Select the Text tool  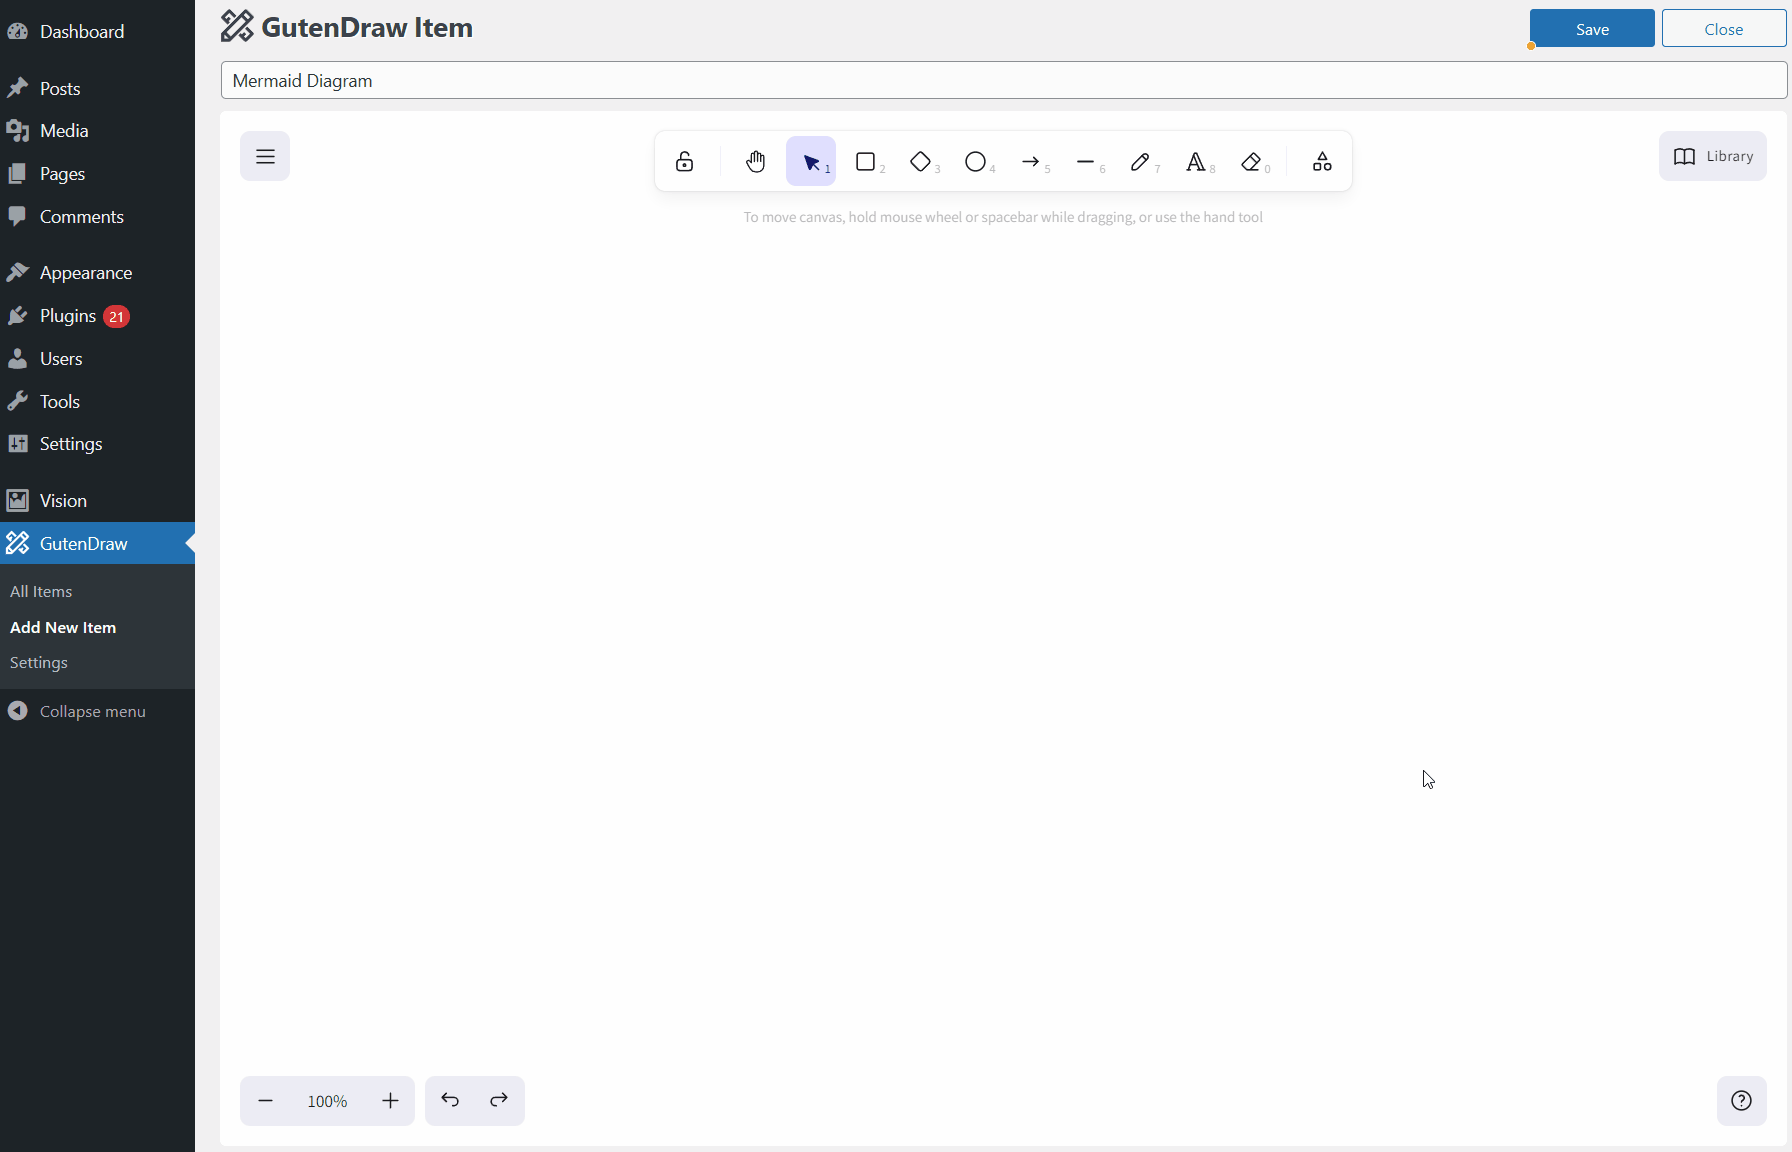click(x=1196, y=161)
